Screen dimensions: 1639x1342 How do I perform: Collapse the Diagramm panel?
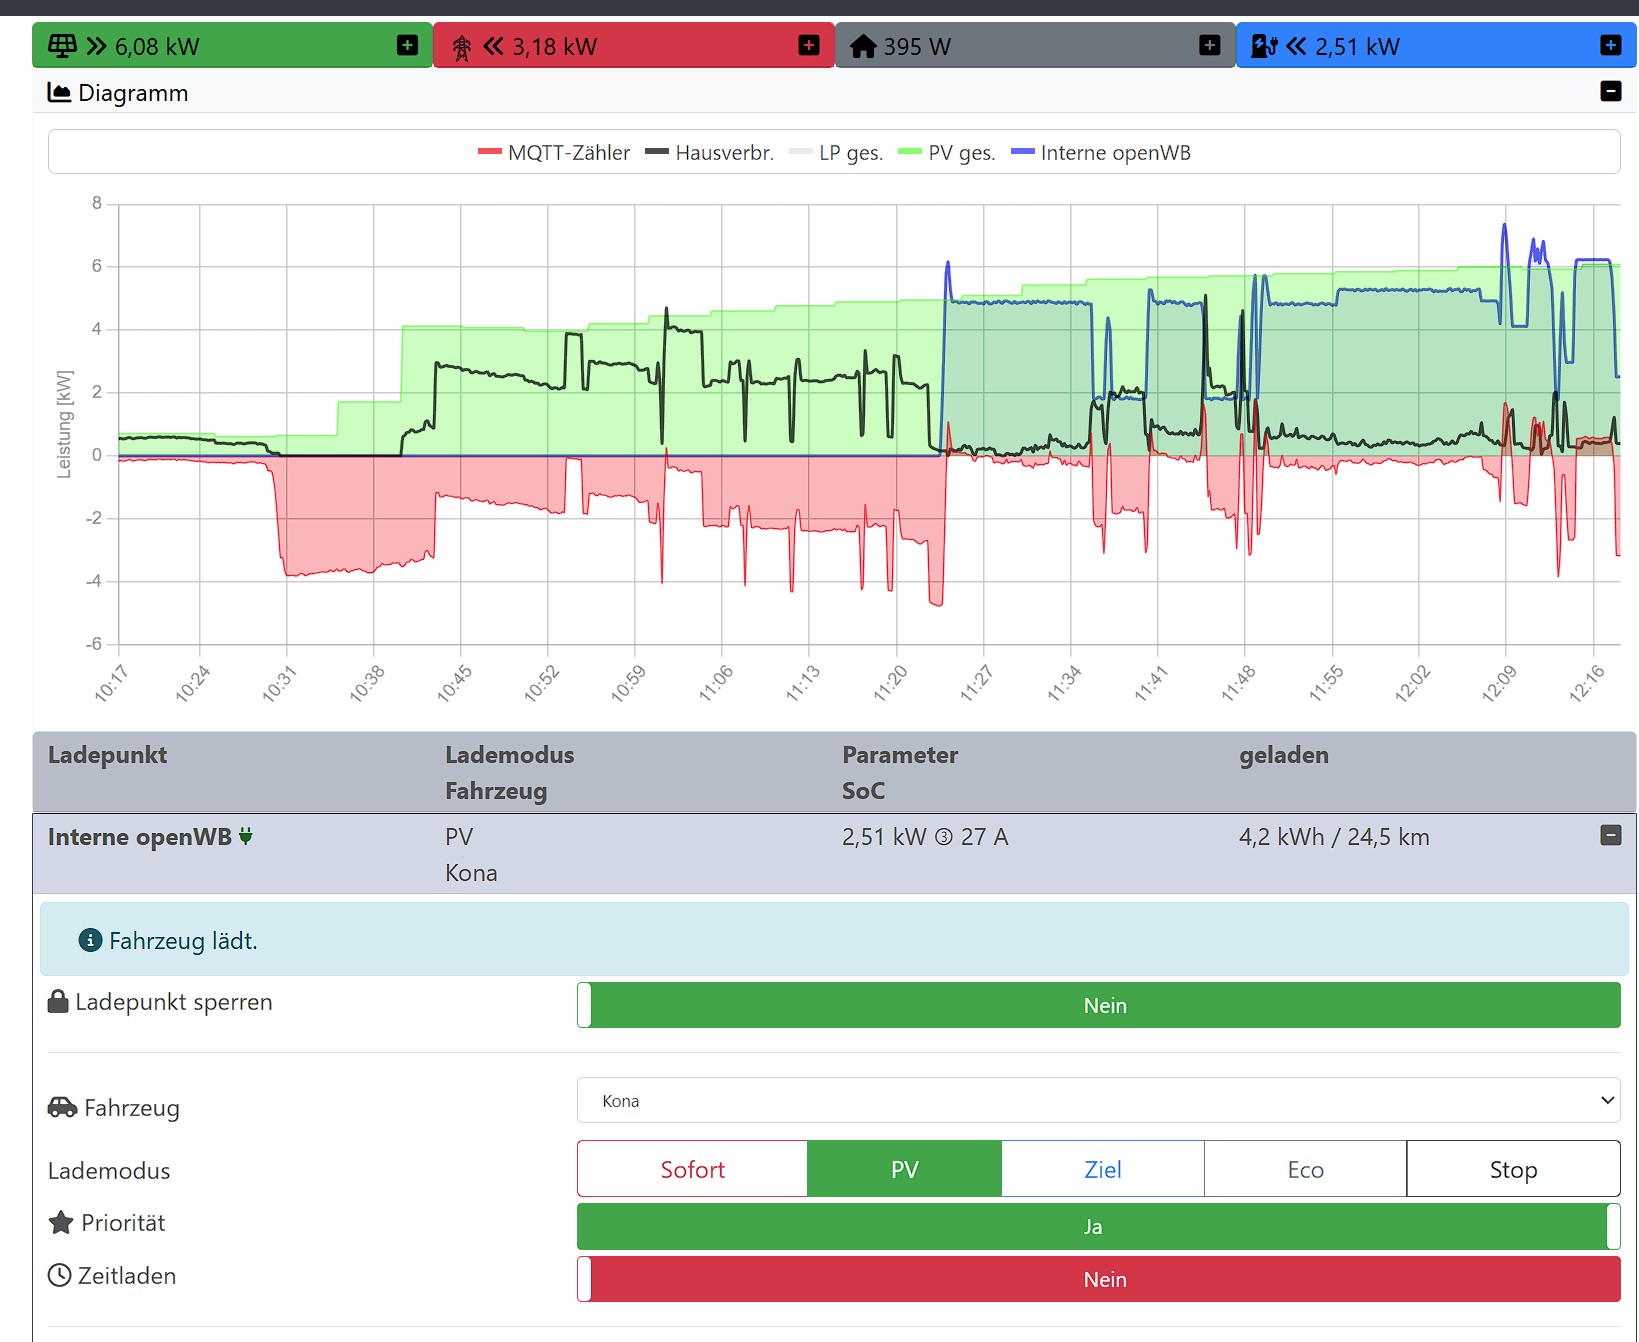tap(1610, 91)
